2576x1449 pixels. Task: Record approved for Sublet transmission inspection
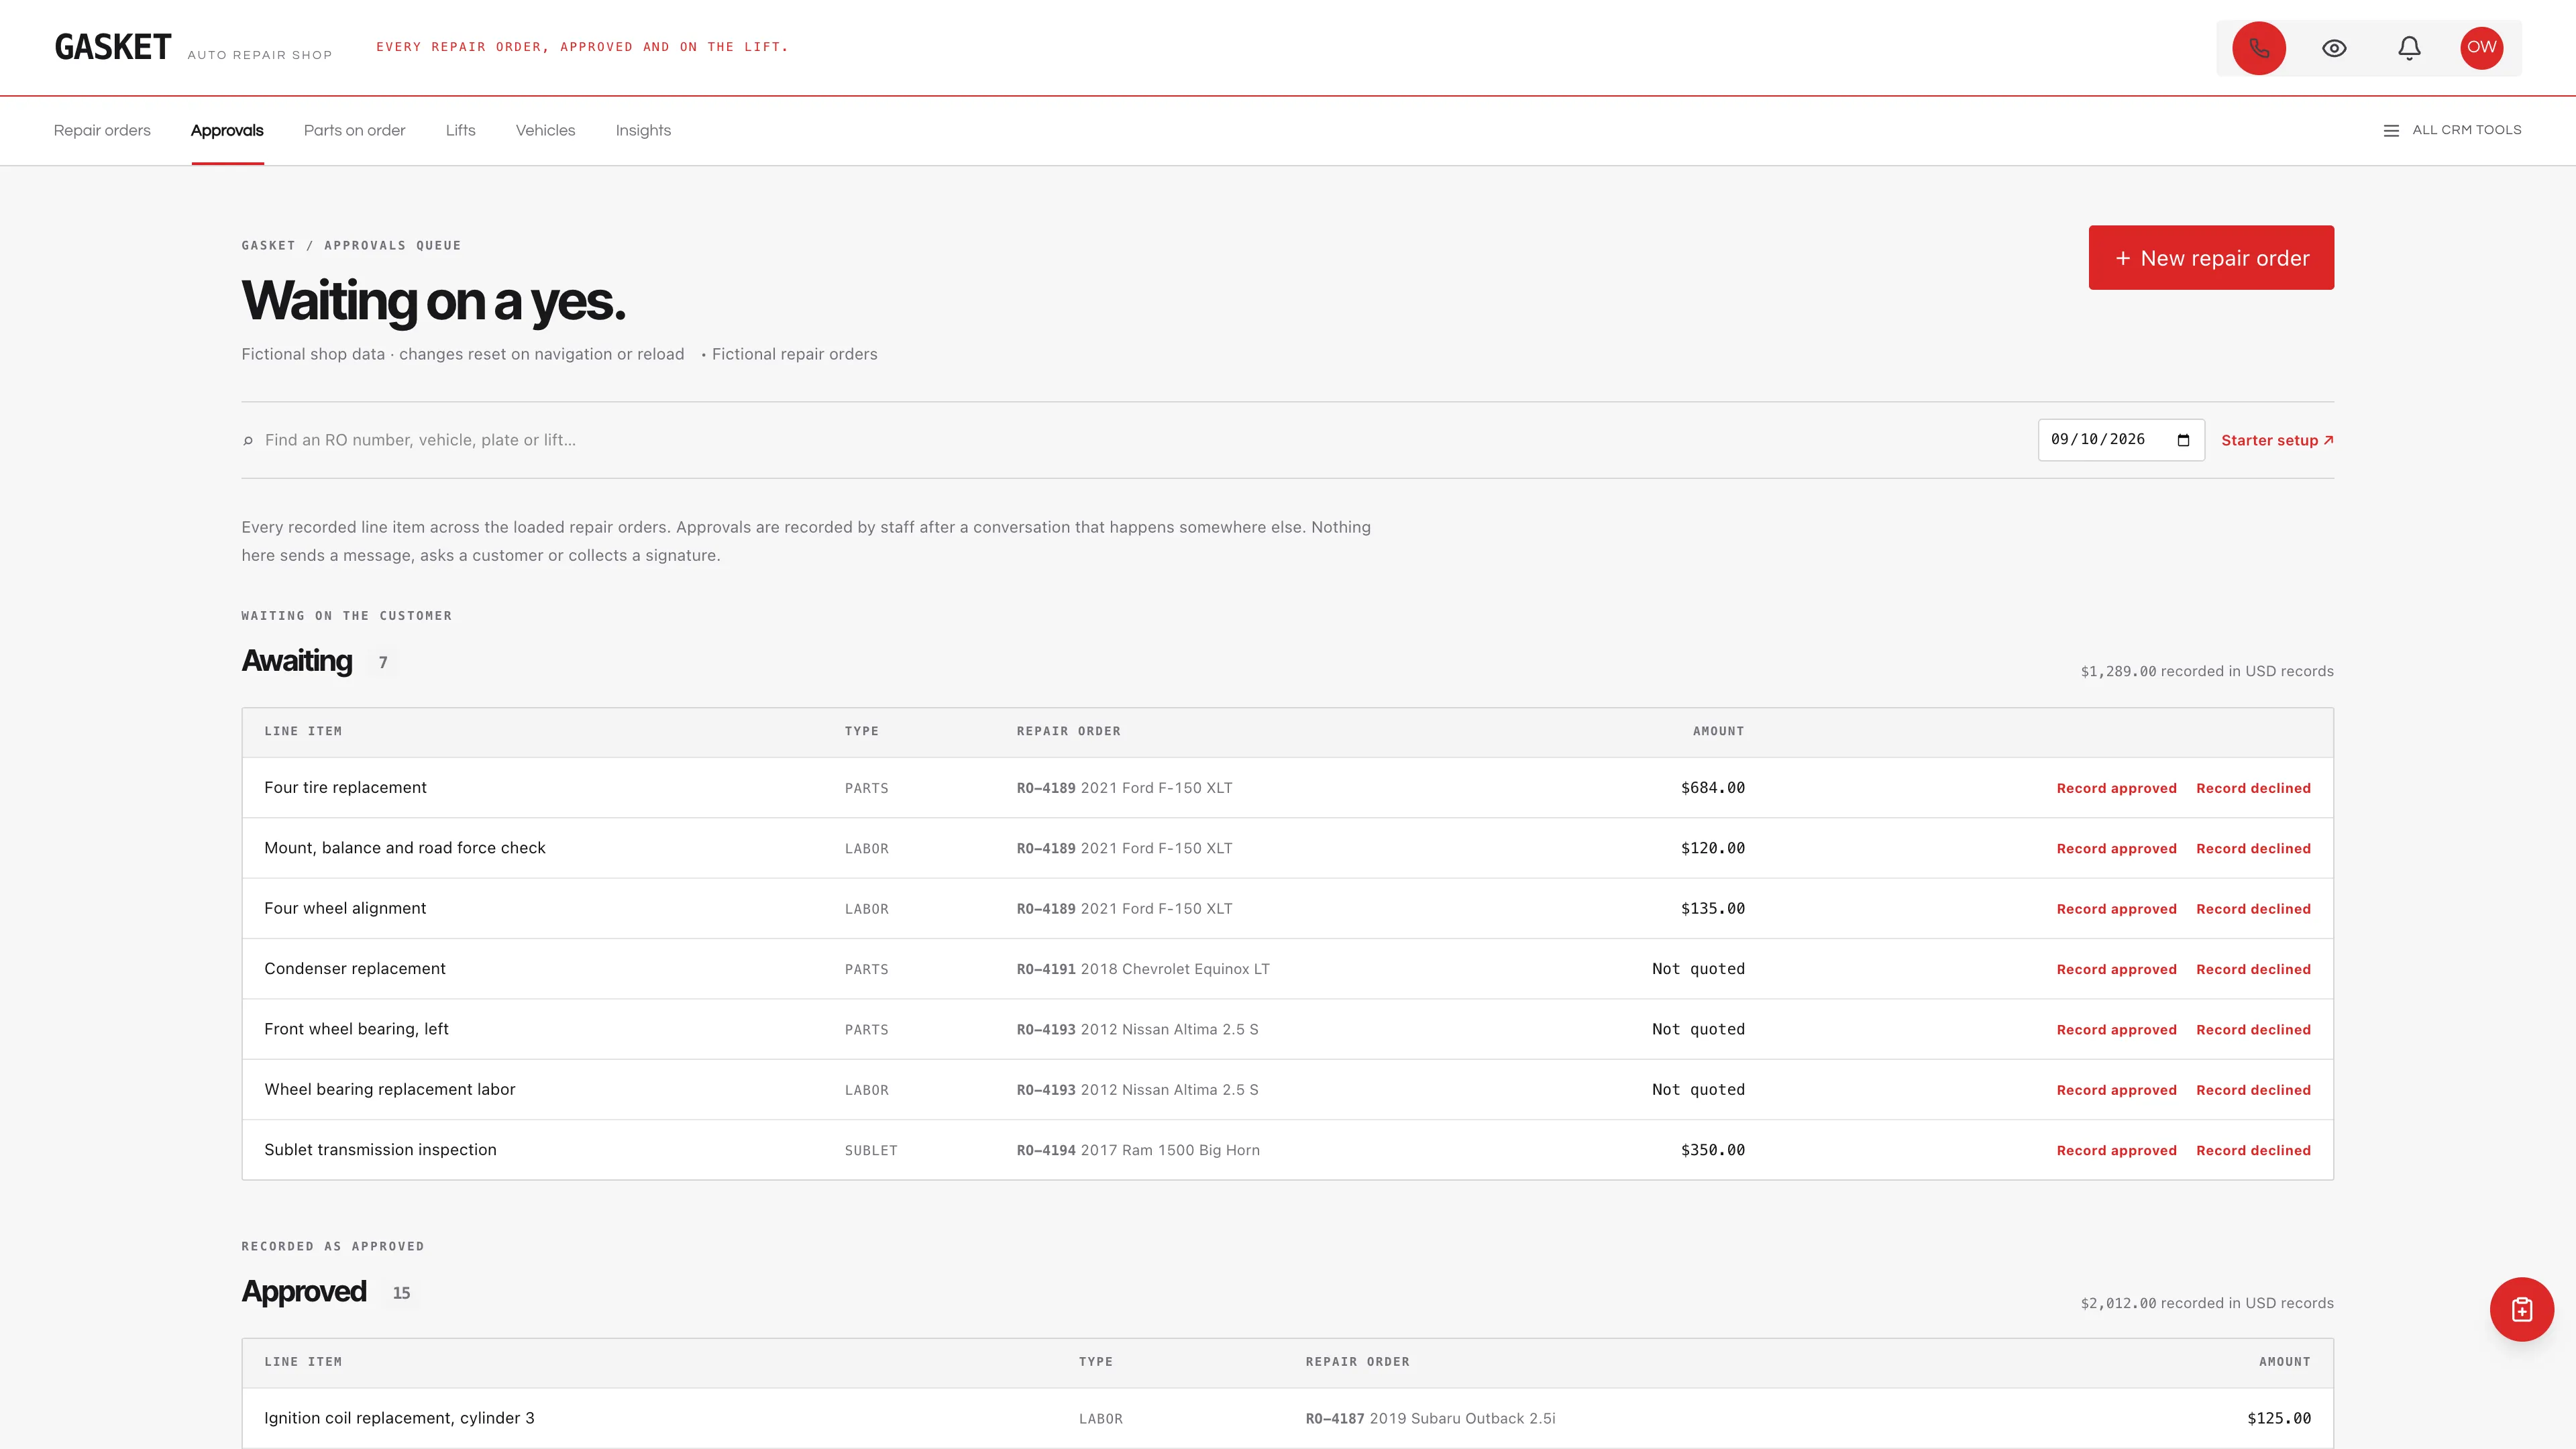coord(2116,1150)
